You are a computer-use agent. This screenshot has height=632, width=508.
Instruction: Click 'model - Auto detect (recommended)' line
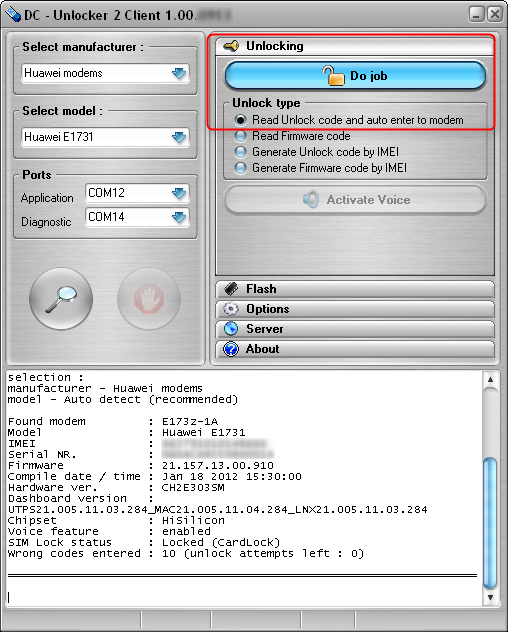[123, 399]
